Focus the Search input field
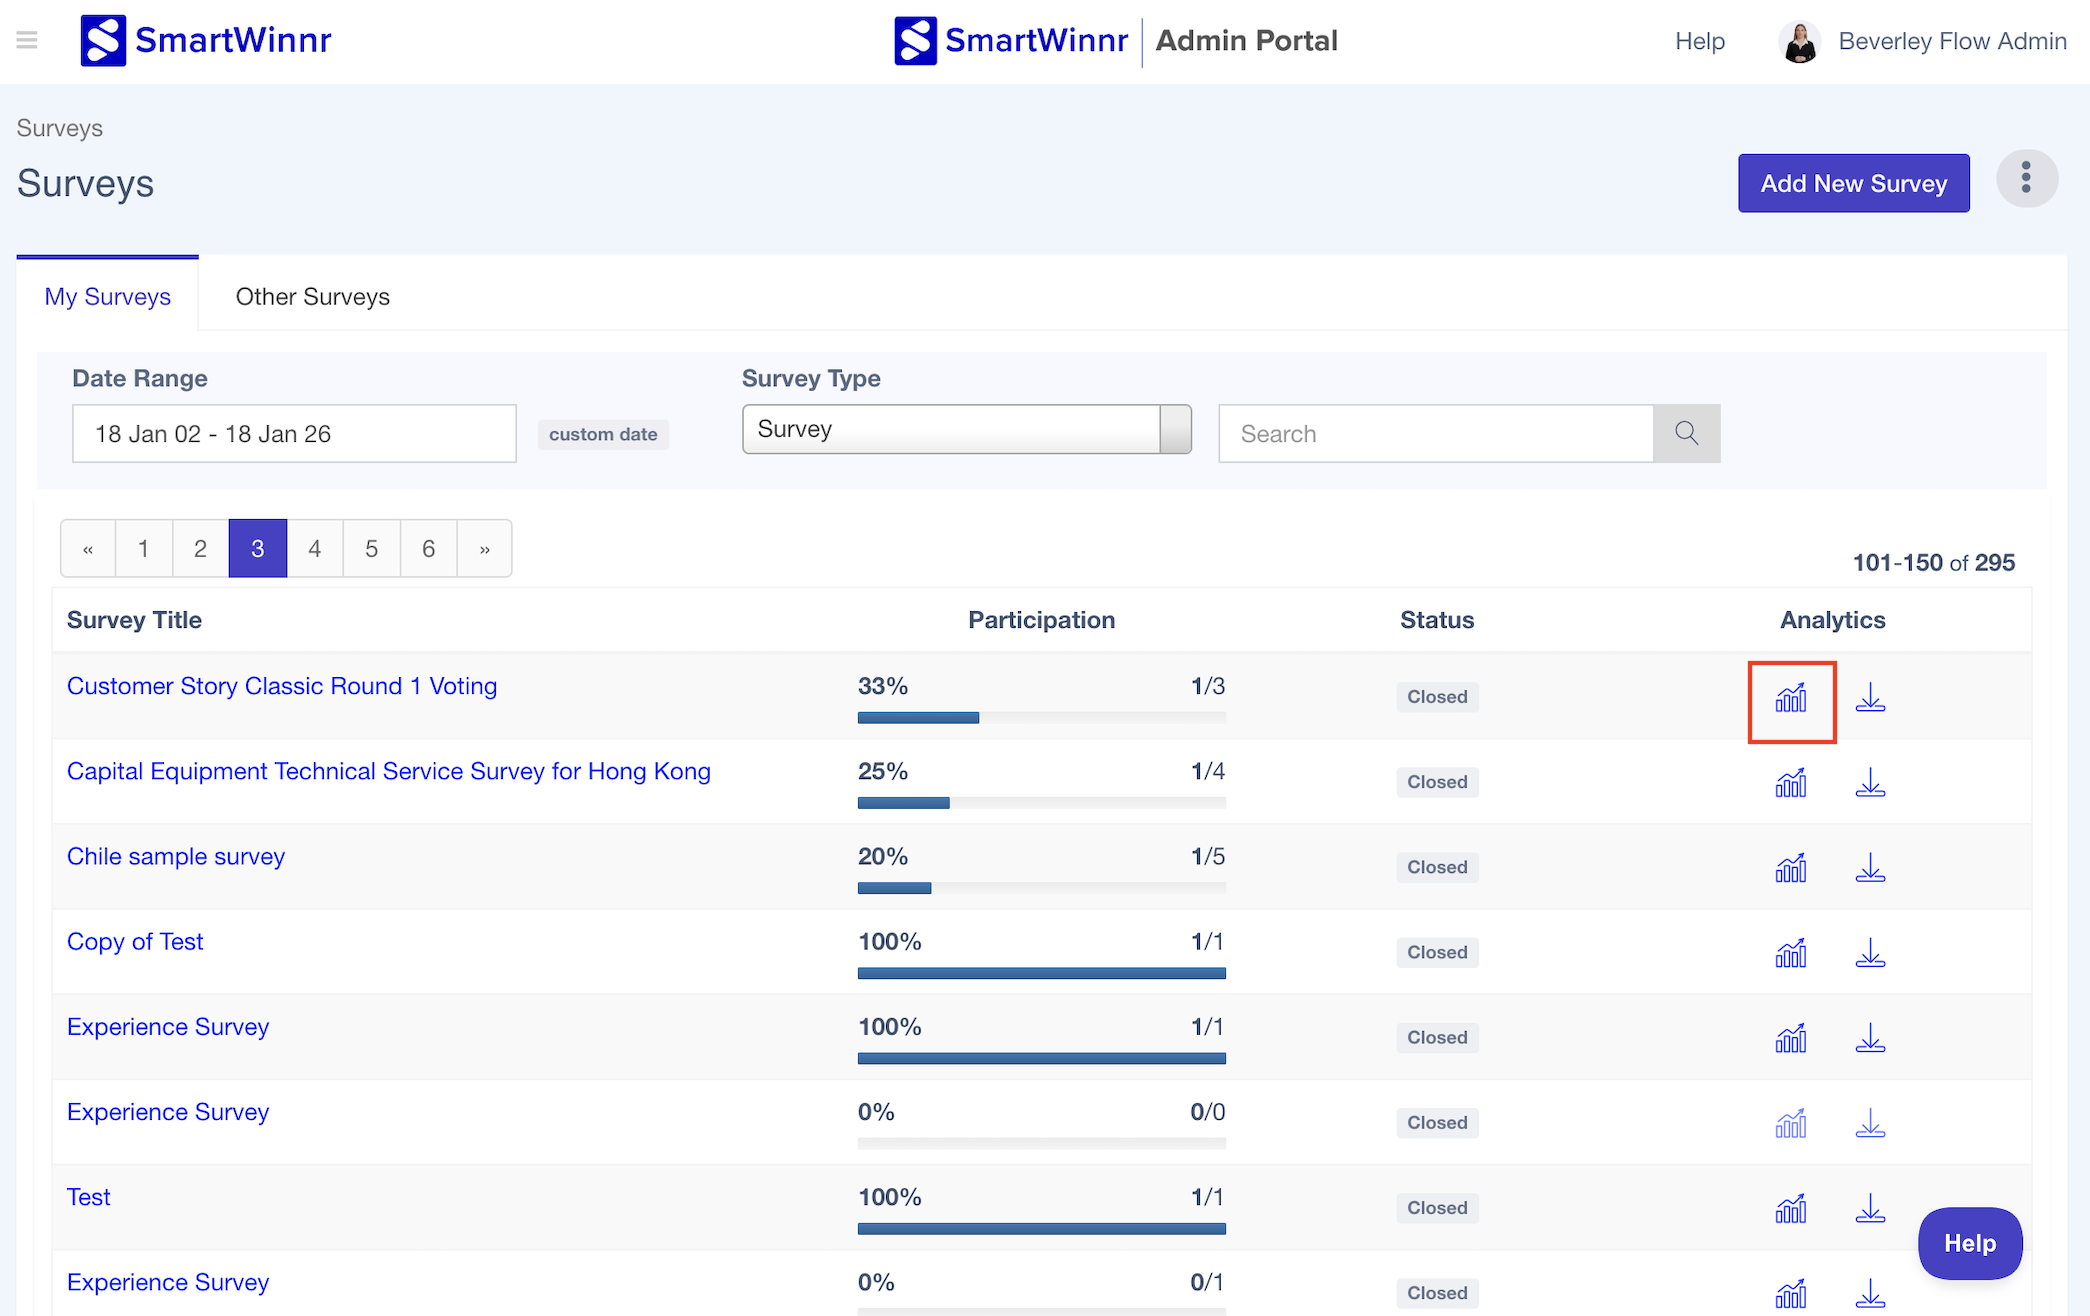The height and width of the screenshot is (1316, 2090). coord(1435,433)
